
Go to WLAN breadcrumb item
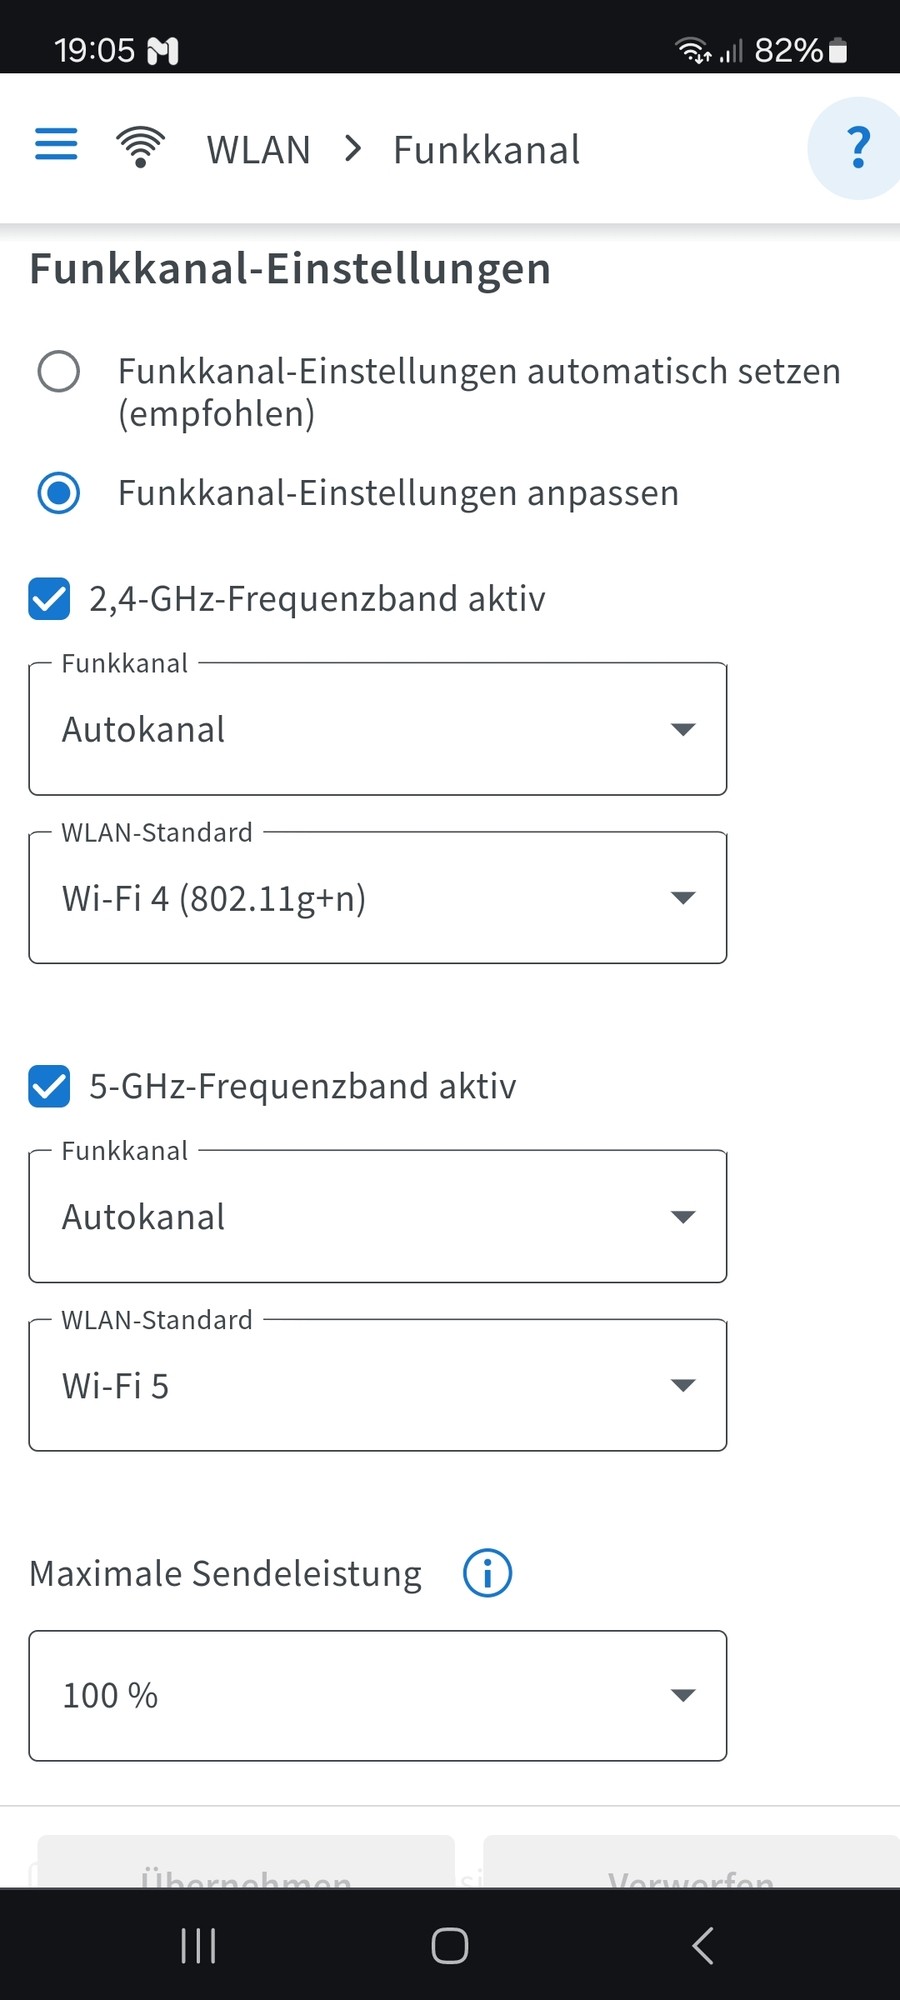click(259, 150)
